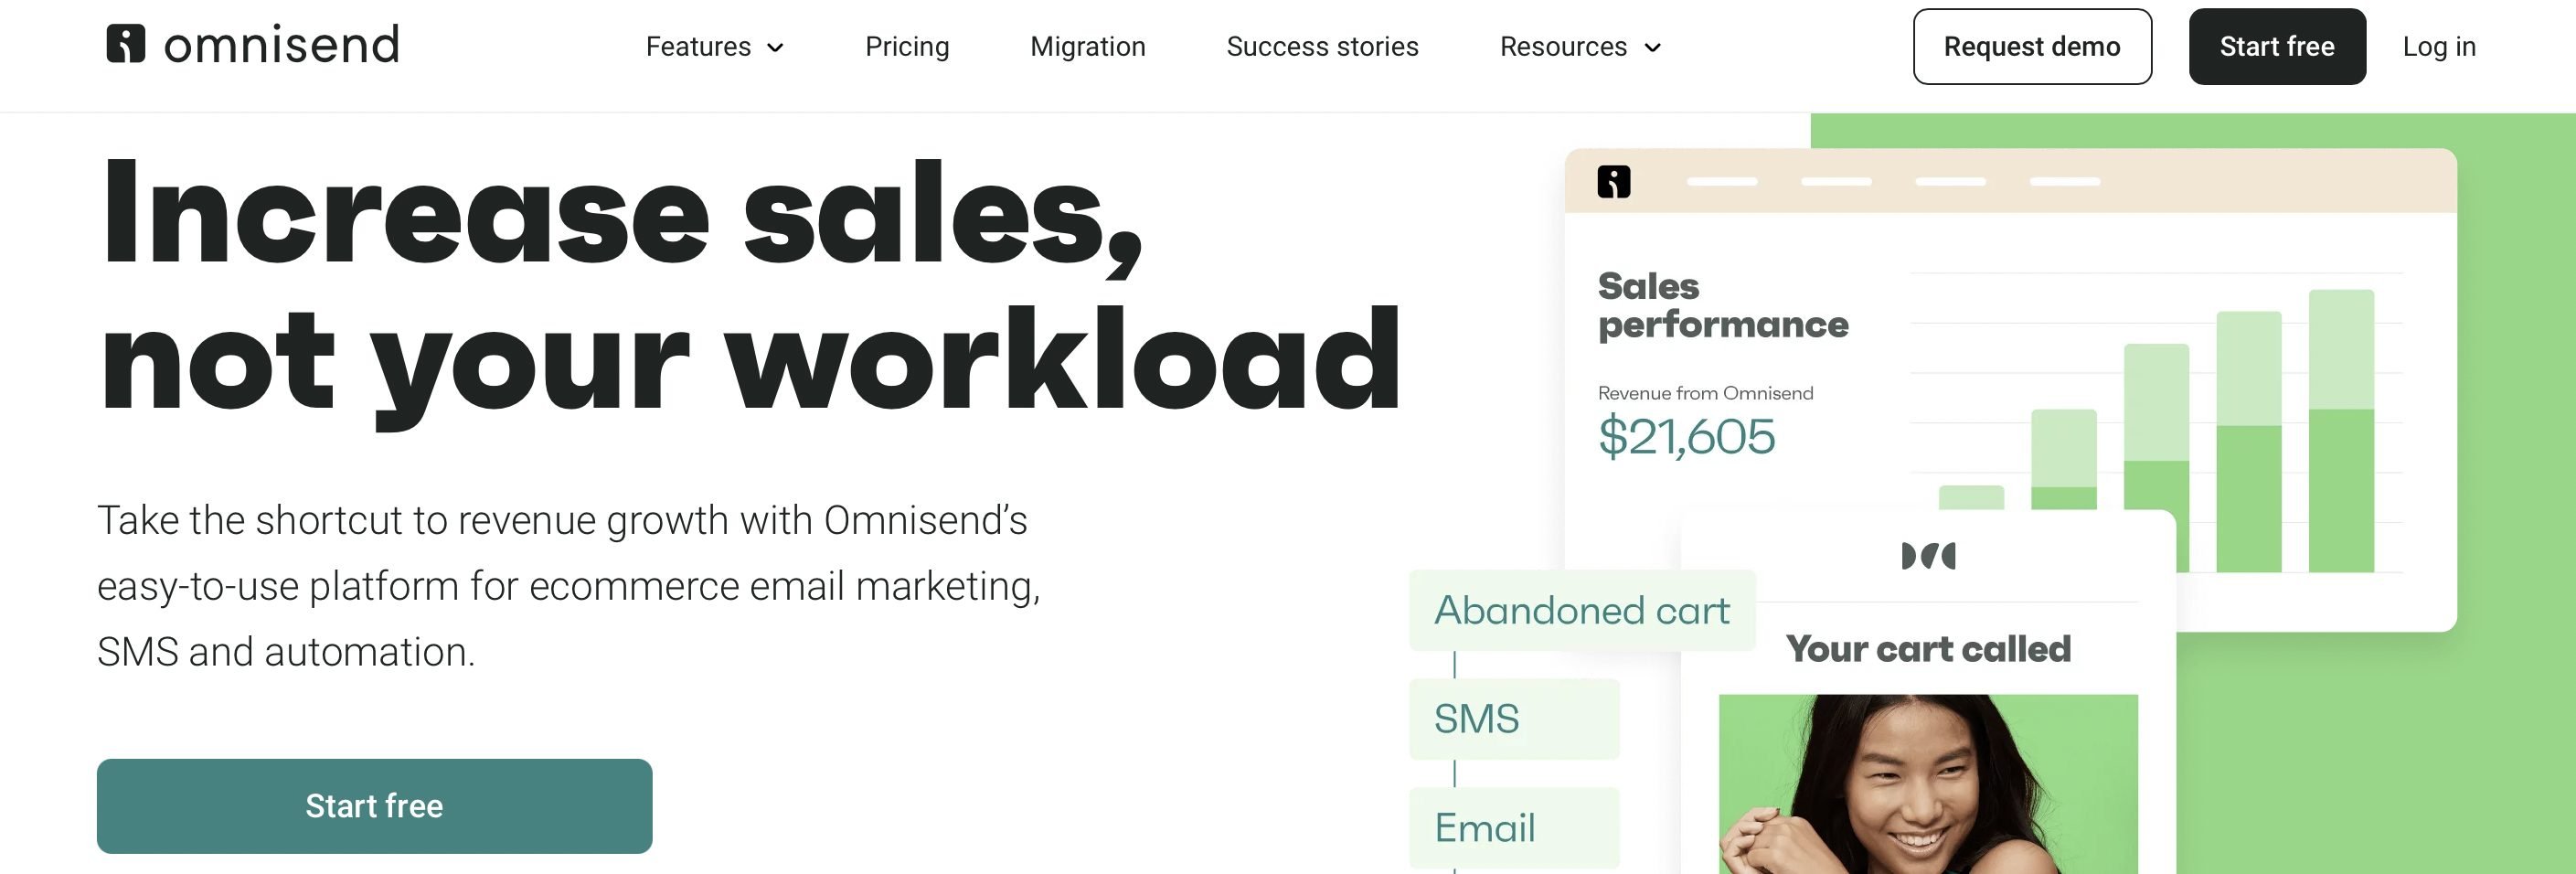This screenshot has height=874, width=2576.
Task: Click the tallest bar in sales chart
Action: click(2340, 430)
